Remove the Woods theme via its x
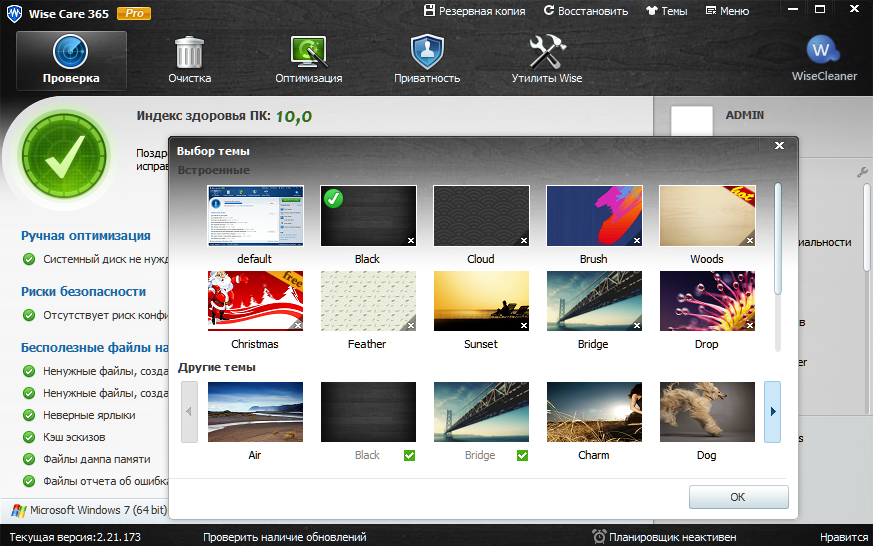The width and height of the screenshot is (873, 546). [750, 240]
